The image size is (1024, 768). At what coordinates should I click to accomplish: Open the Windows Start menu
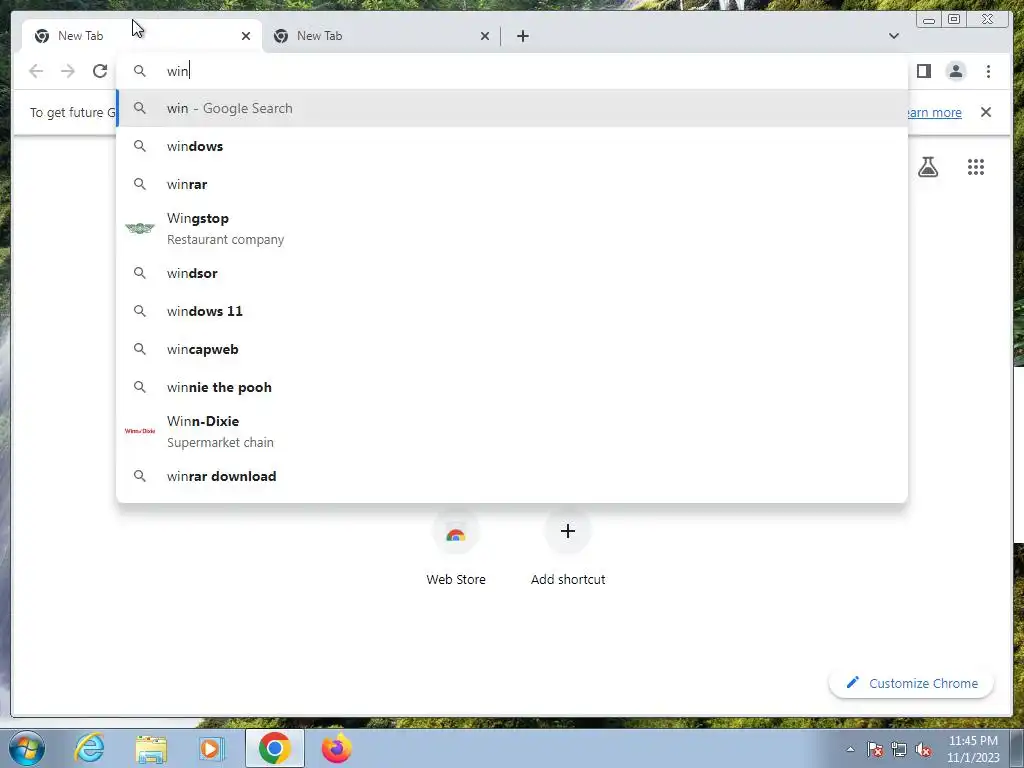[27, 748]
